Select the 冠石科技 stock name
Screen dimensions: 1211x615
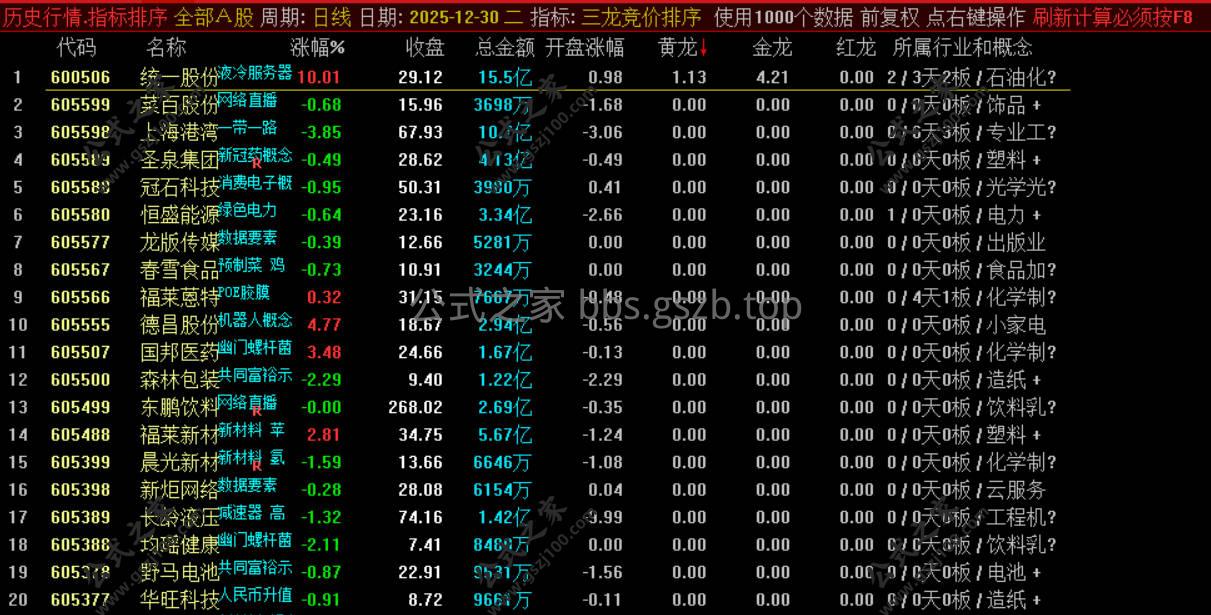coord(180,188)
